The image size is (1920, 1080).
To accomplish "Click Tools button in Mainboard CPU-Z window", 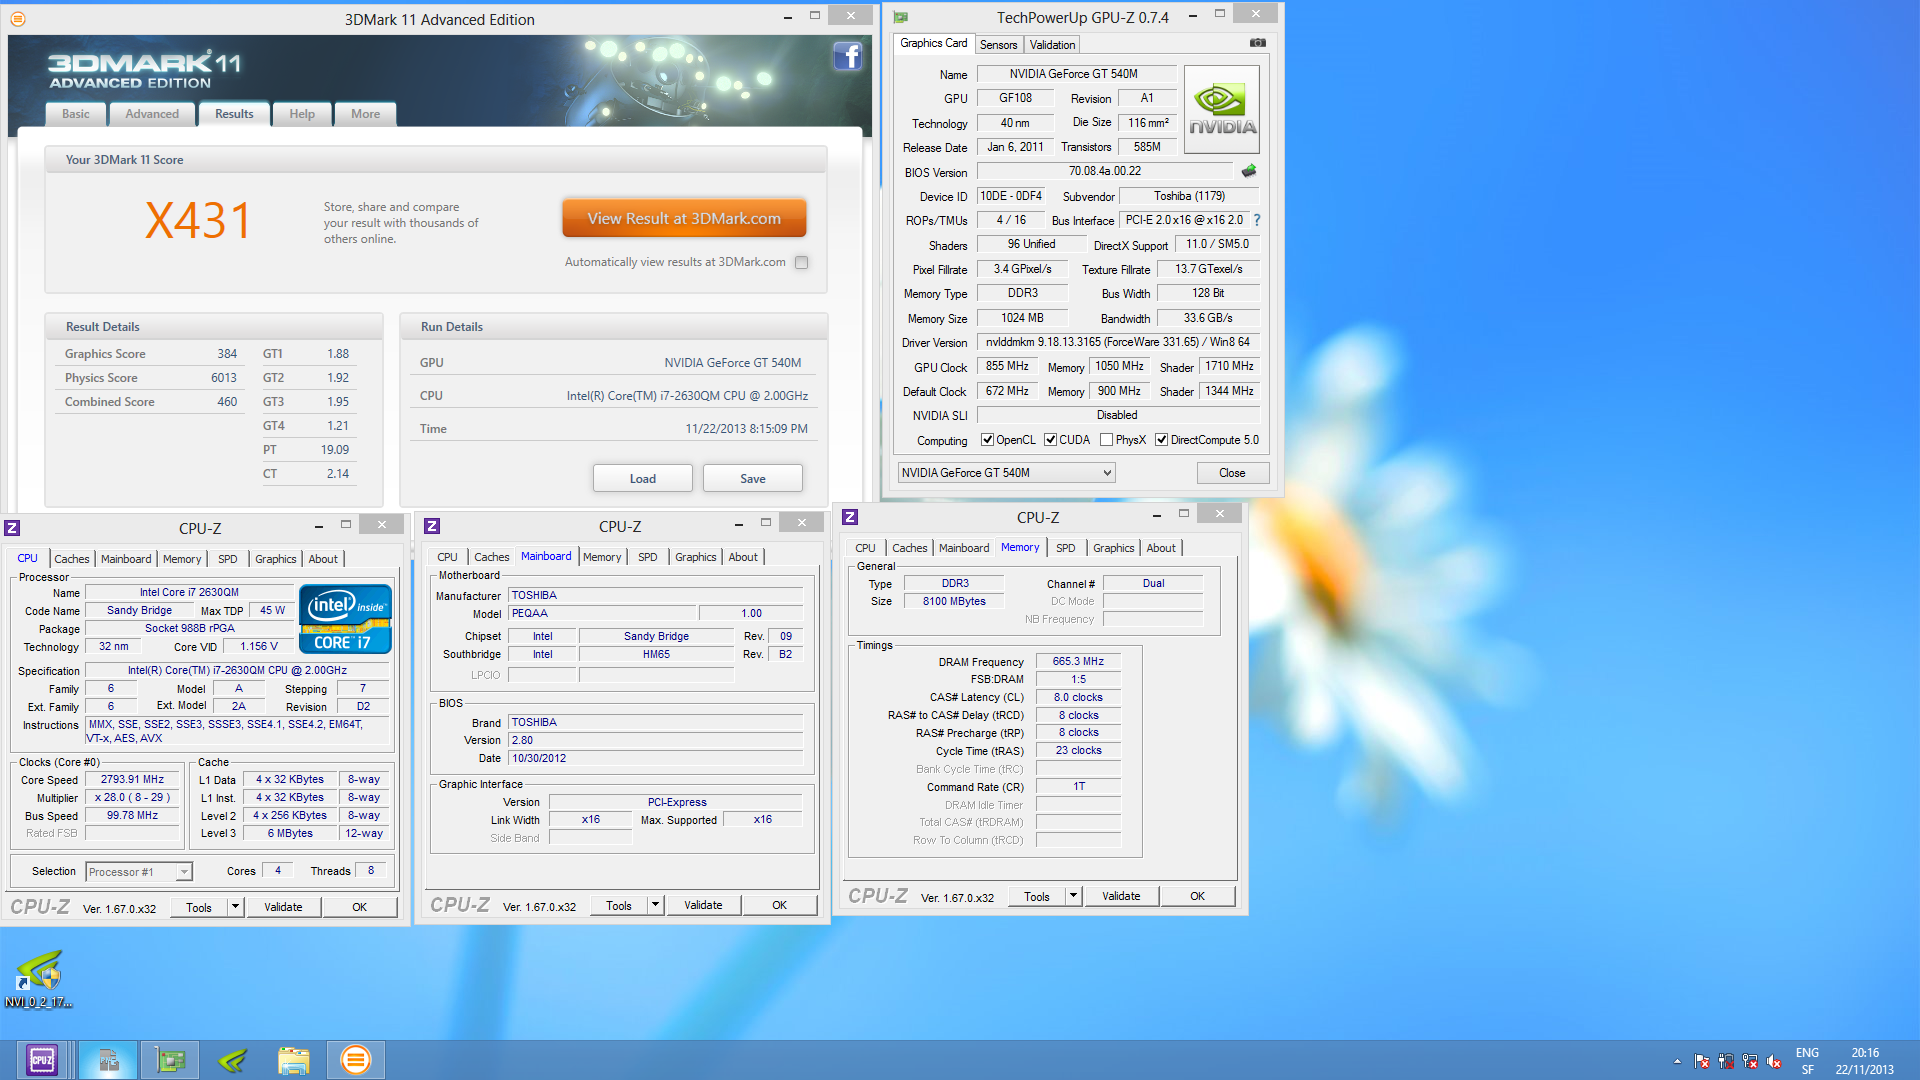I will pyautogui.click(x=619, y=905).
